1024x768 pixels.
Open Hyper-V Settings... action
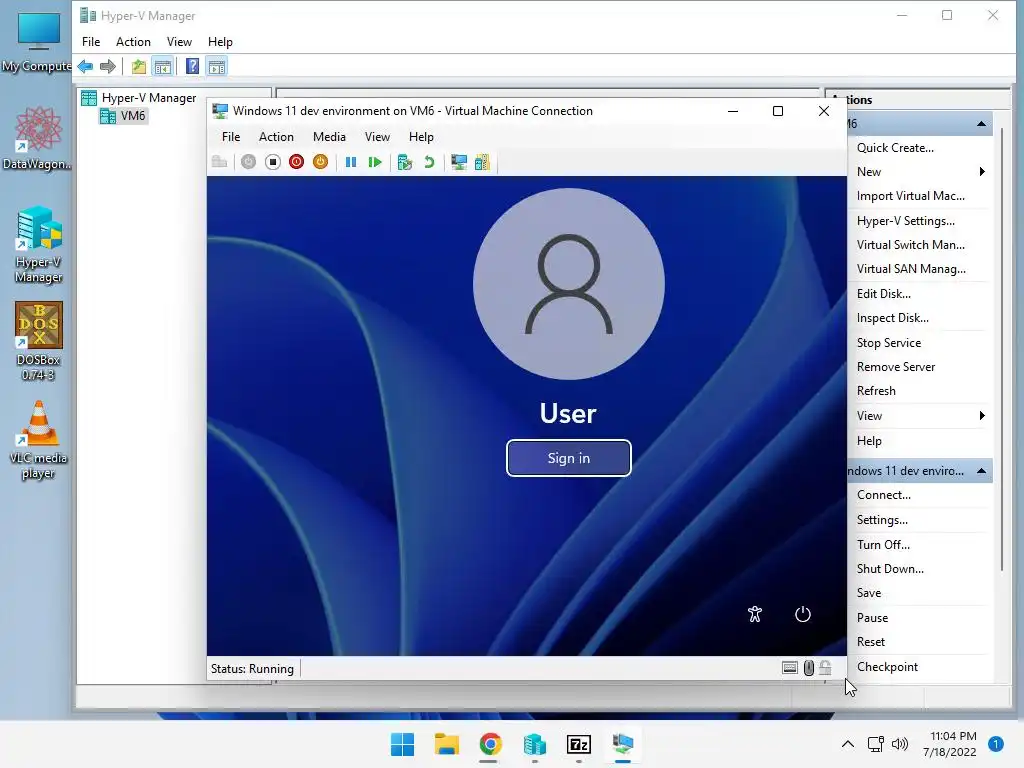(906, 221)
